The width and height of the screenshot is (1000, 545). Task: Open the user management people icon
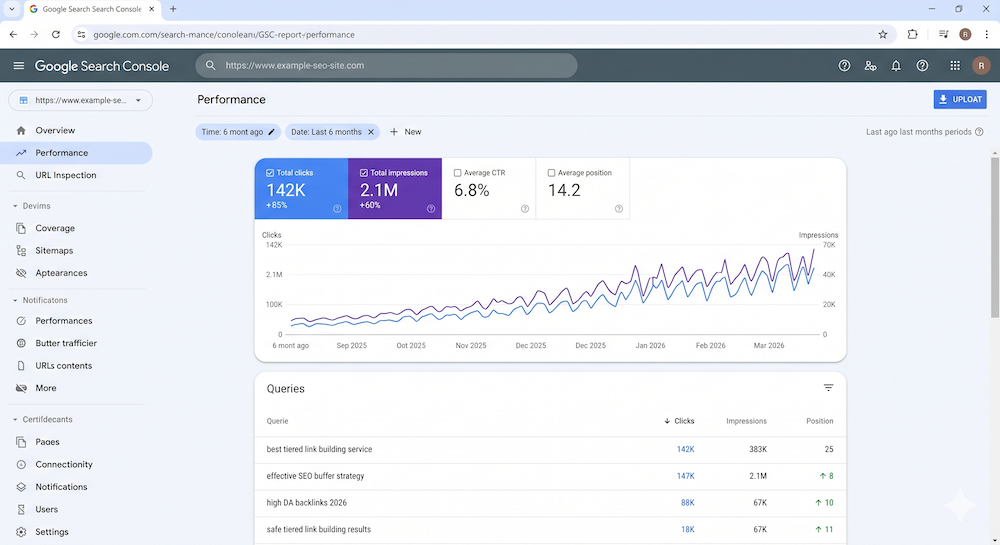[x=870, y=66]
